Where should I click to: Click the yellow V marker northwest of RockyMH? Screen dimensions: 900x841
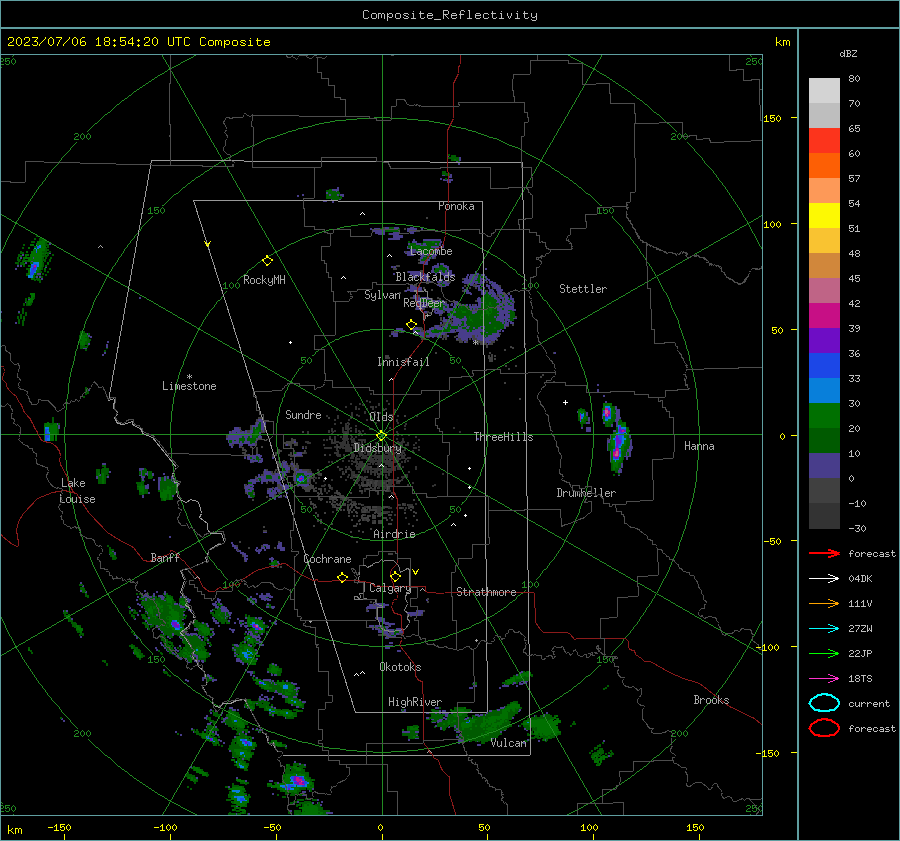coord(208,244)
